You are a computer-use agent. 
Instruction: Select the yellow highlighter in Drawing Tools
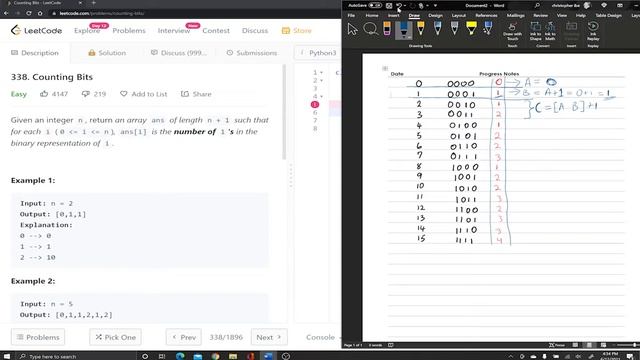click(x=471, y=28)
